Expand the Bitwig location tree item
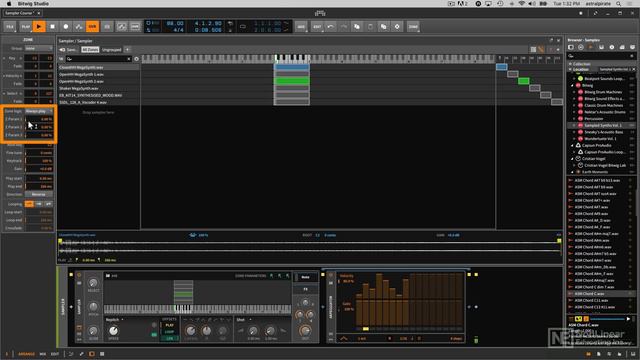This screenshot has height=360, width=640. coord(573,85)
